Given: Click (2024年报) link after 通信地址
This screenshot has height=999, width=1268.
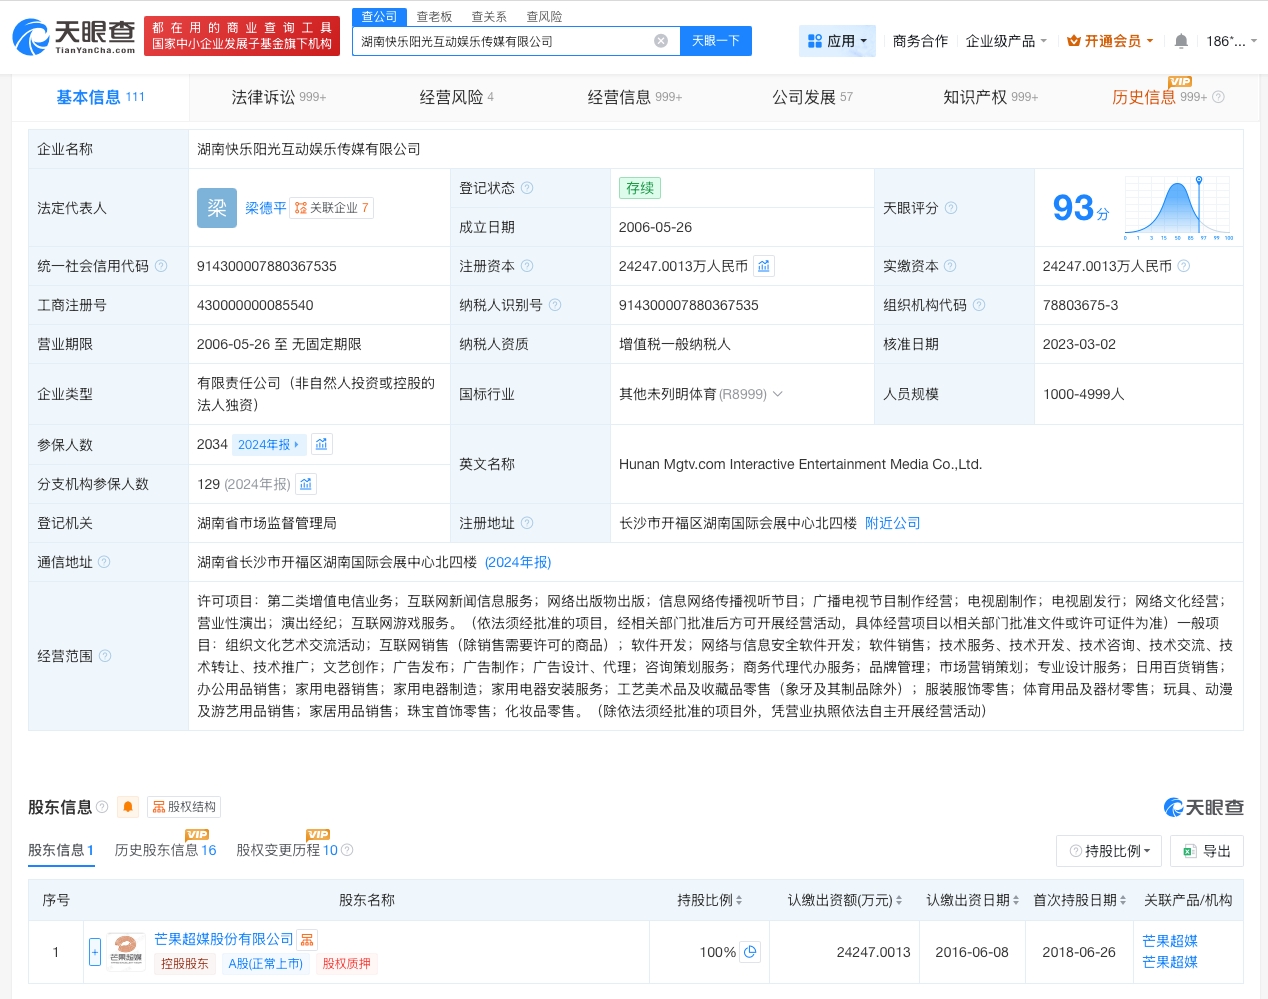Looking at the screenshot, I should [x=518, y=562].
